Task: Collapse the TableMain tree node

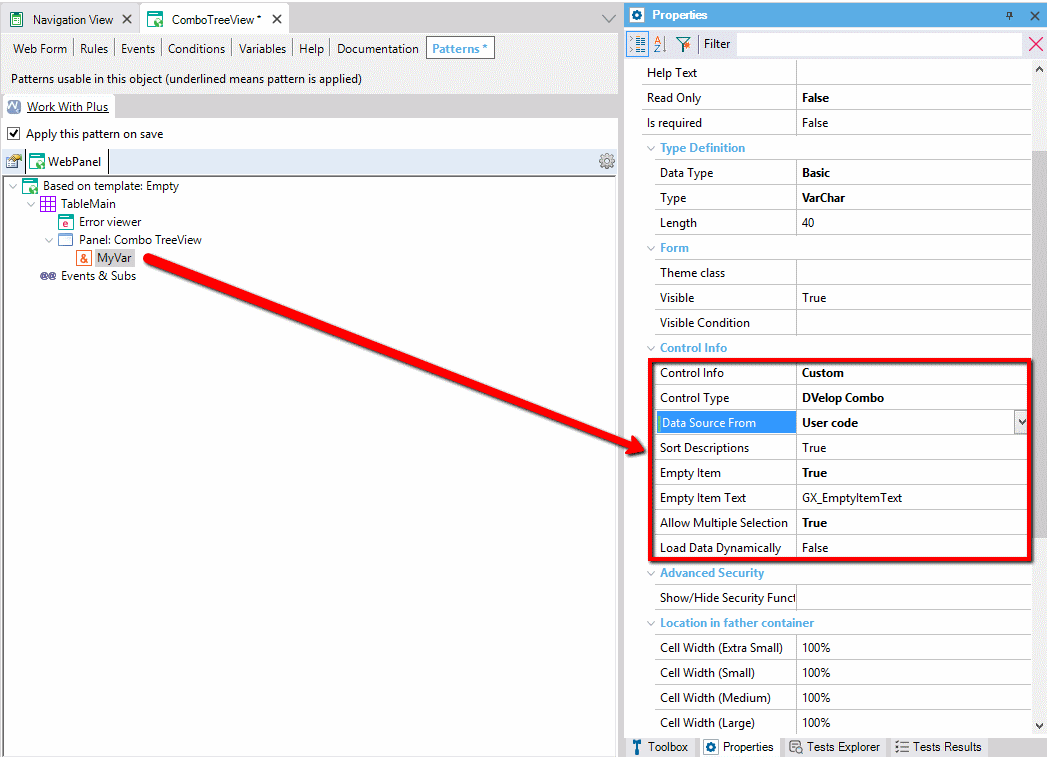Action: coord(32,204)
